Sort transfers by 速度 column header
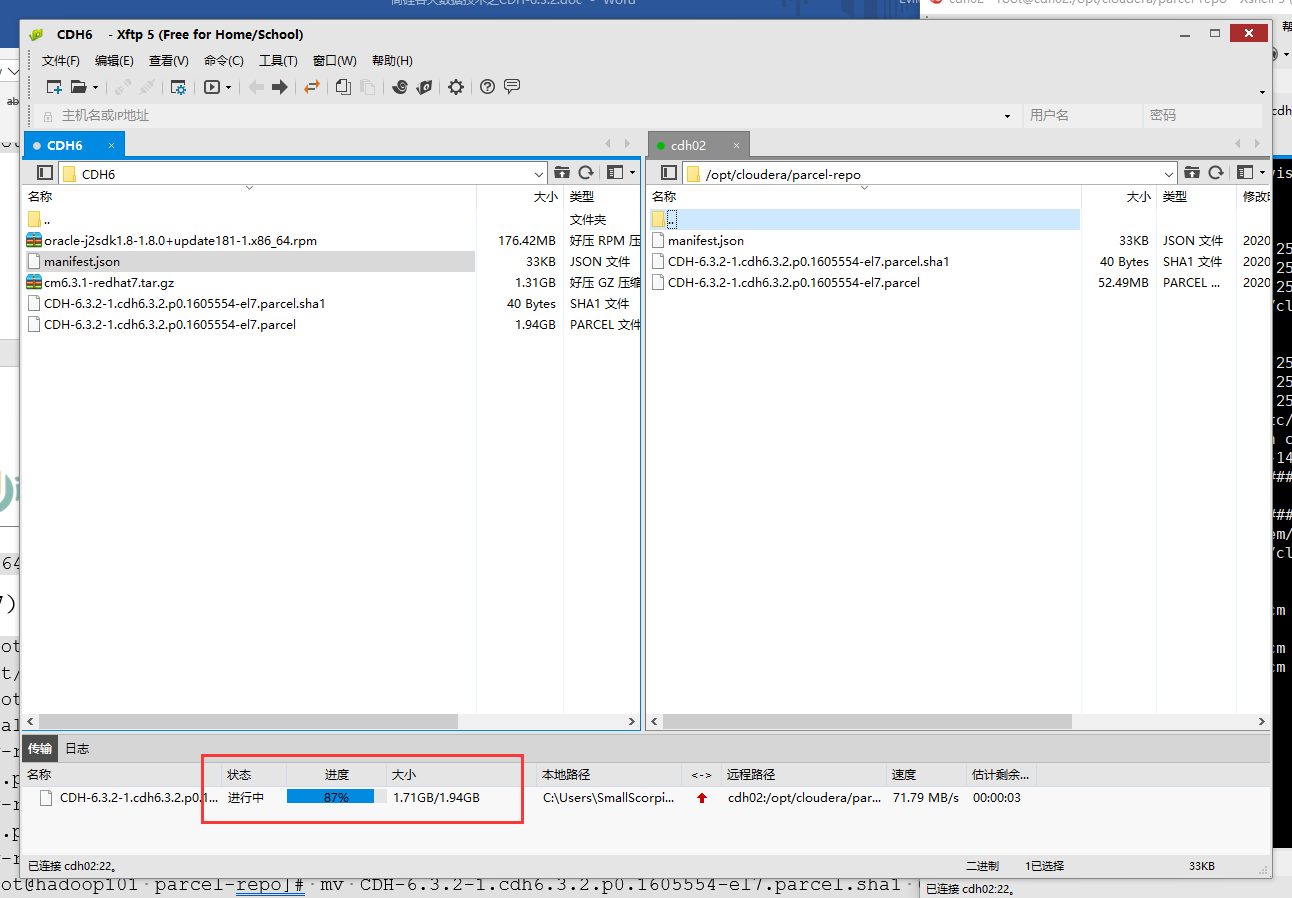Screen dimensions: 1292x898 click(x=904, y=774)
